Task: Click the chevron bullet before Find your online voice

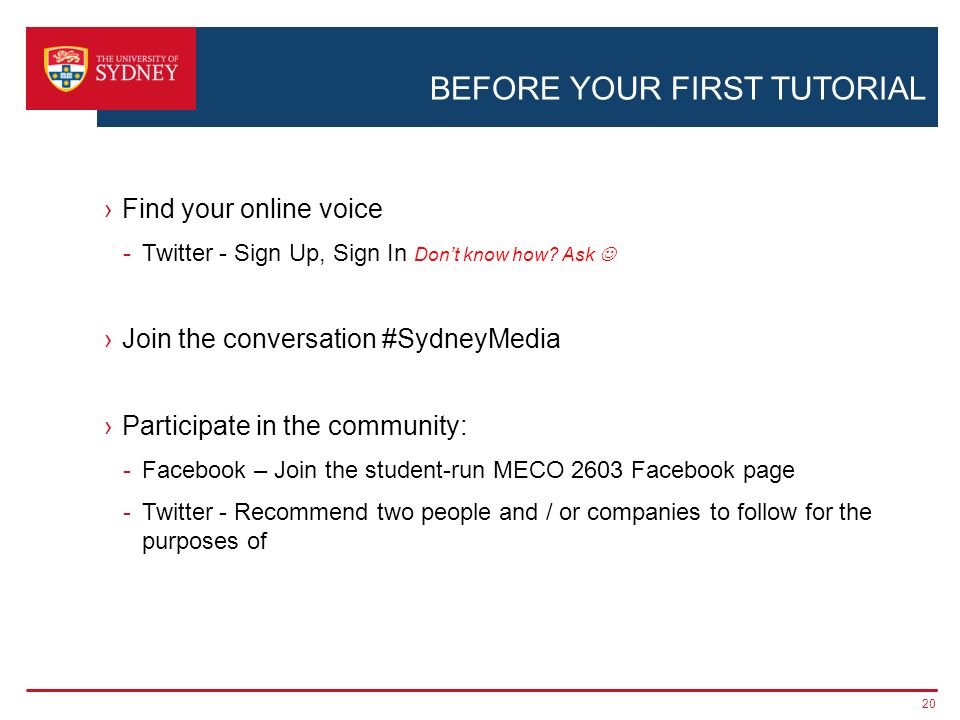Action: [x=108, y=211]
